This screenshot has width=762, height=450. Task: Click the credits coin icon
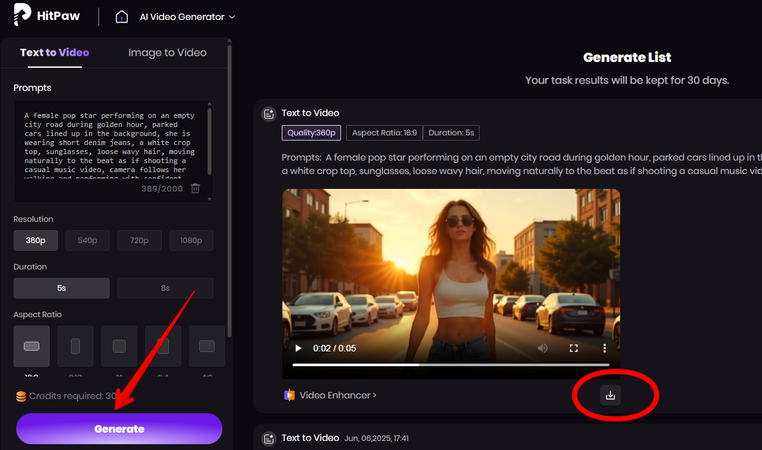click(x=21, y=396)
